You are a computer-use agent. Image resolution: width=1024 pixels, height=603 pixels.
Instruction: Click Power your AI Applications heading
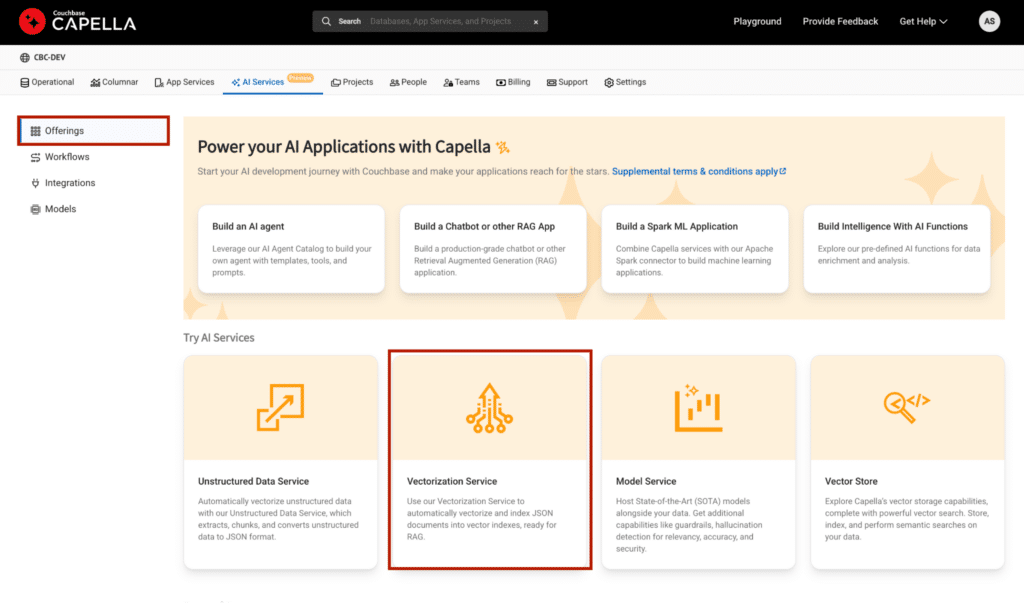pos(344,147)
